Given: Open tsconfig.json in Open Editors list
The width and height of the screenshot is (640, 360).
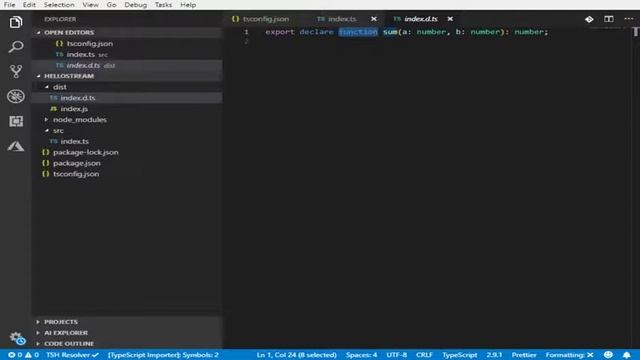Looking at the screenshot, I should (x=127, y=43).
